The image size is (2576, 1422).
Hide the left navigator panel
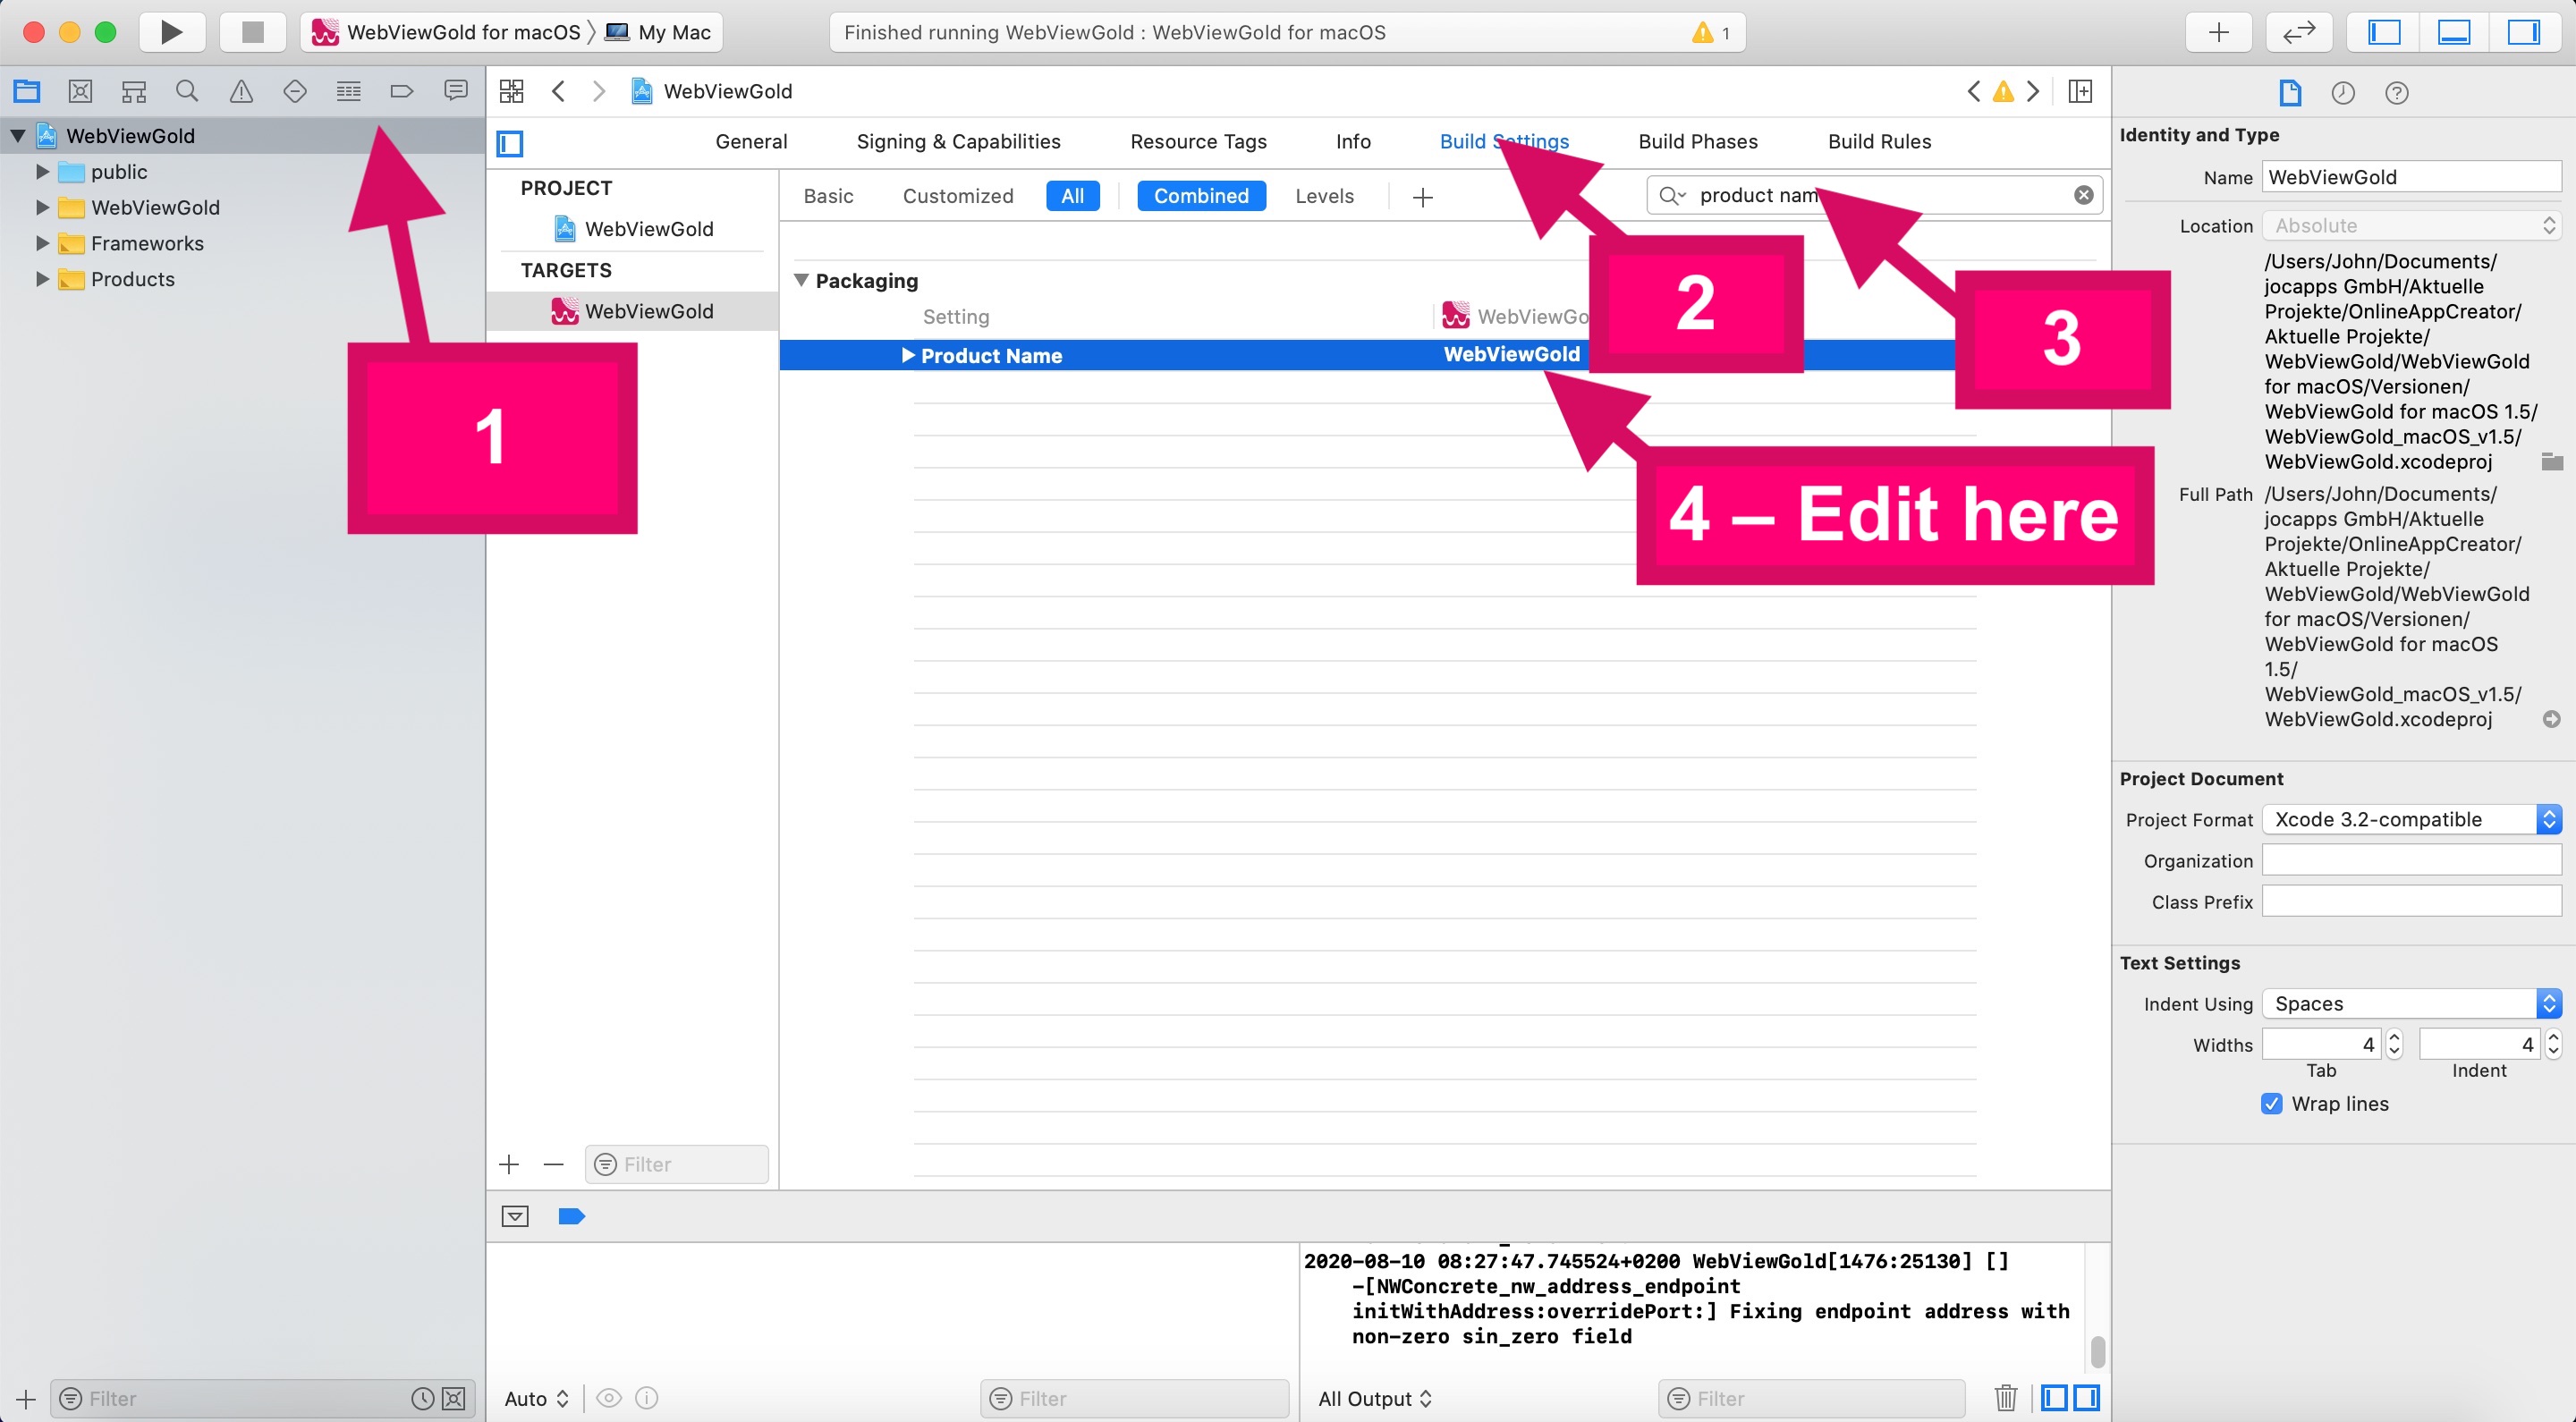click(2385, 32)
